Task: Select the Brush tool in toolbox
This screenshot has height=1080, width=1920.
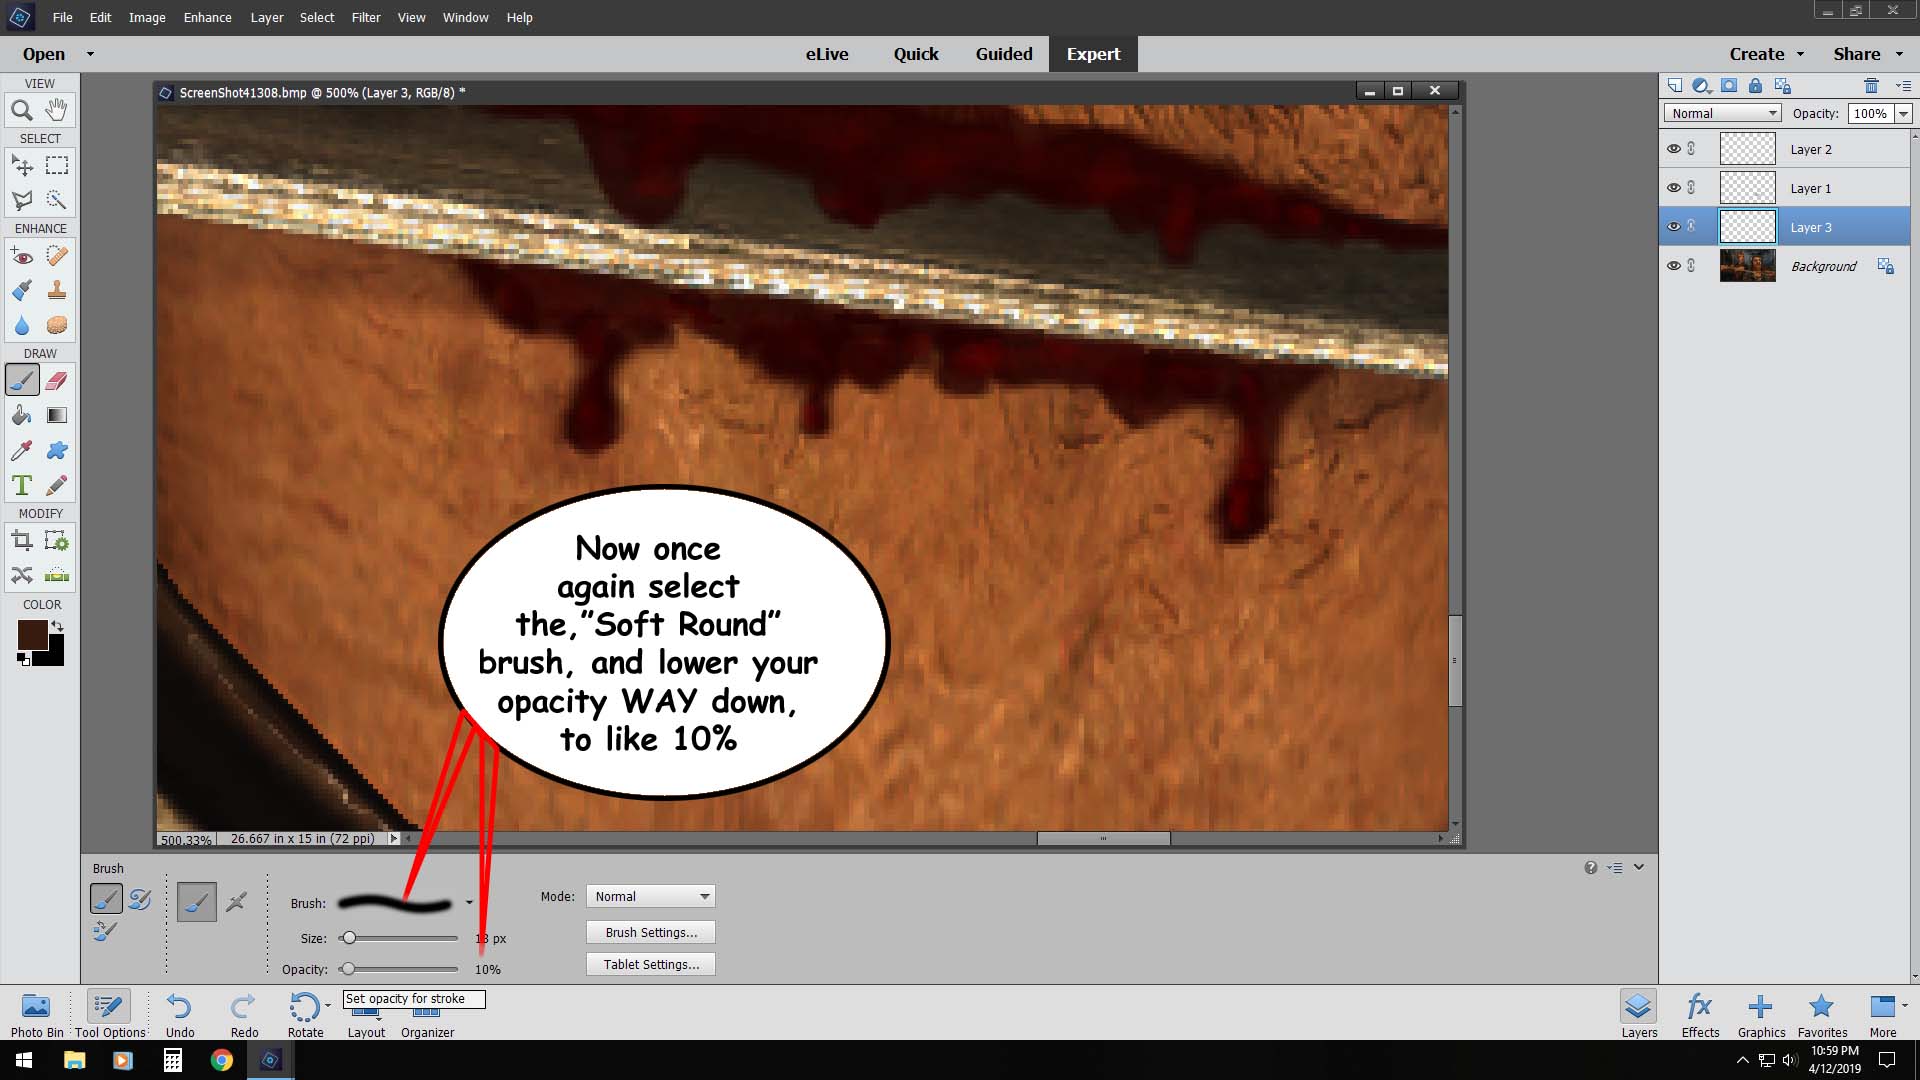Action: 22,381
